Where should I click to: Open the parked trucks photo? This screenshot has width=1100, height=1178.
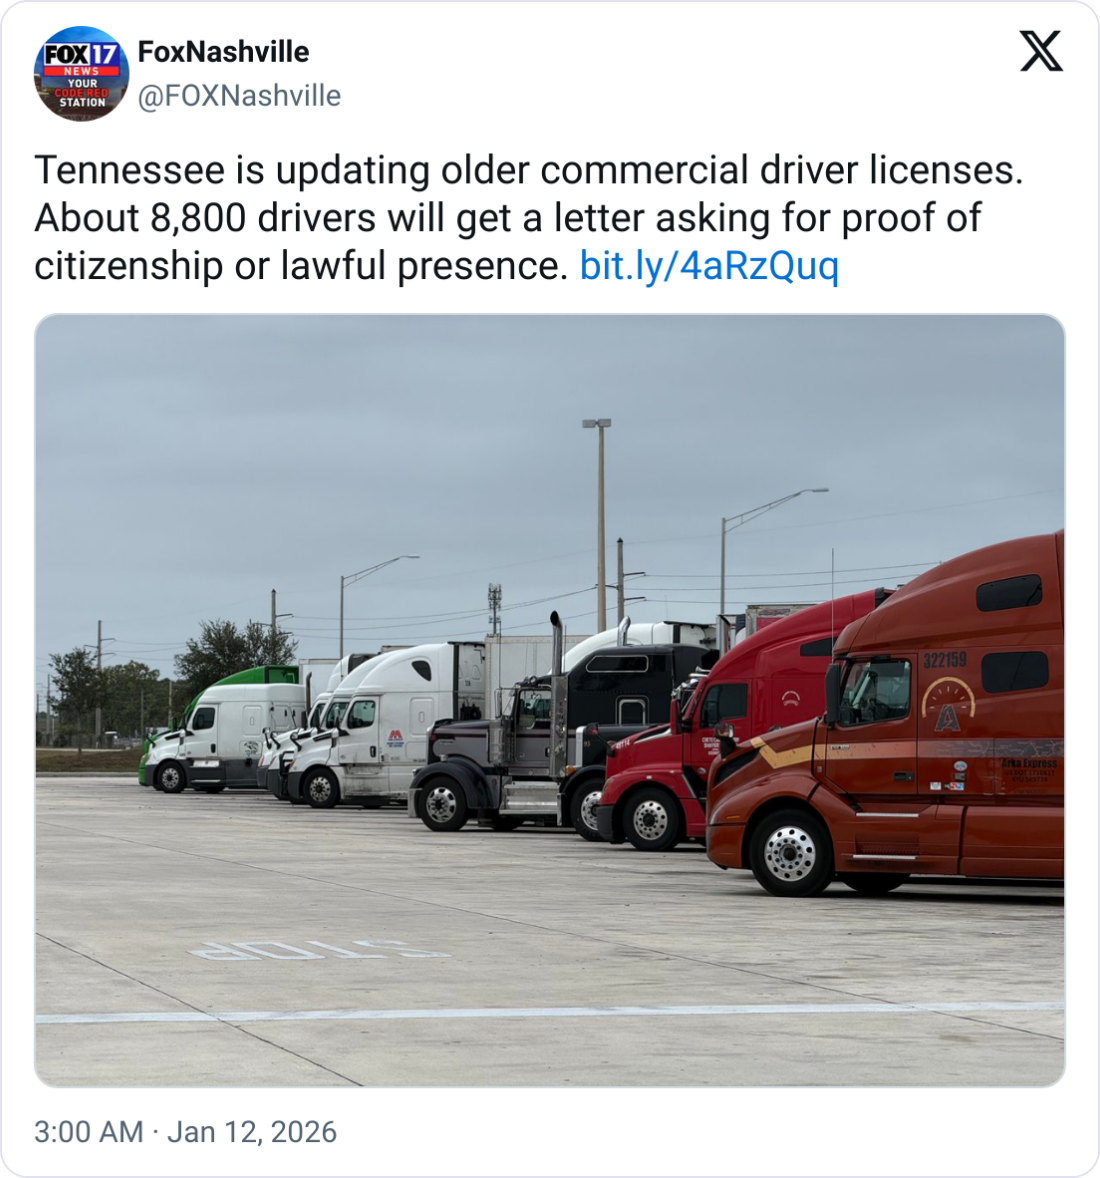(550, 700)
